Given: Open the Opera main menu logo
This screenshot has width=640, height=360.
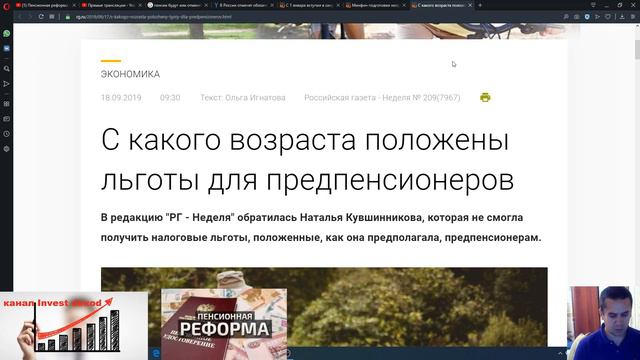Looking at the screenshot, I should 6,6.
